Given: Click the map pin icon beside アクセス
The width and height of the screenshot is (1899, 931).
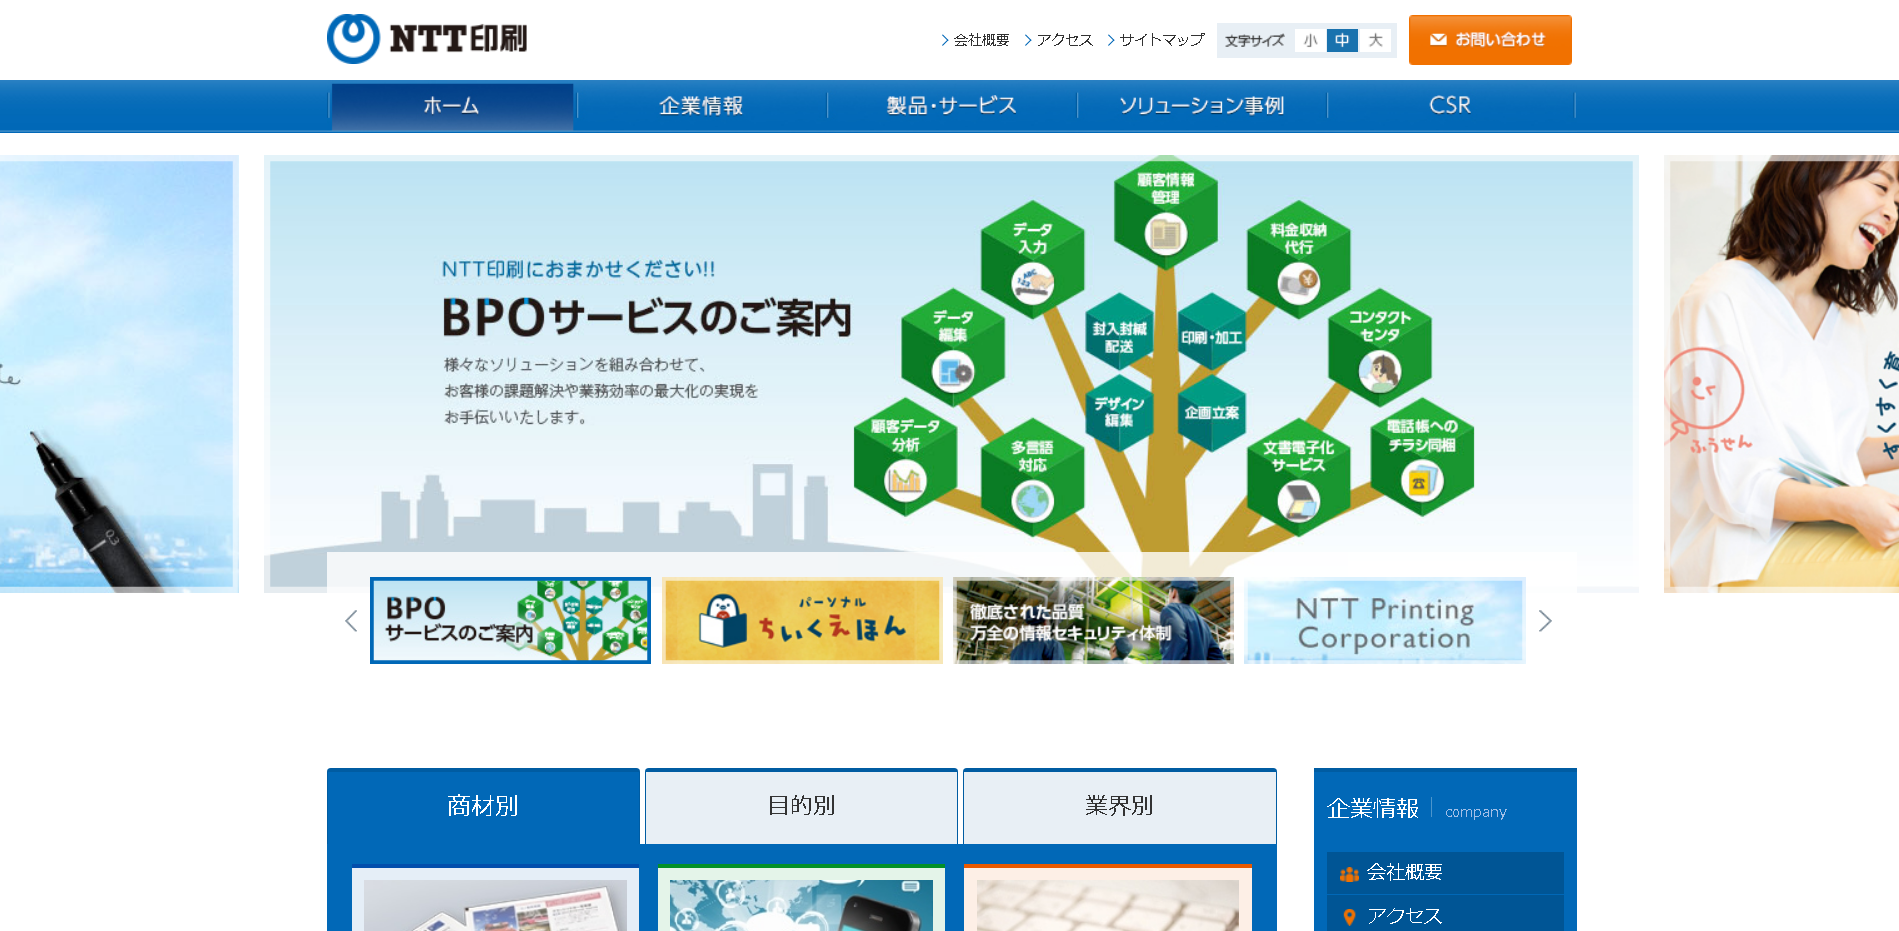Looking at the screenshot, I should point(1349,916).
